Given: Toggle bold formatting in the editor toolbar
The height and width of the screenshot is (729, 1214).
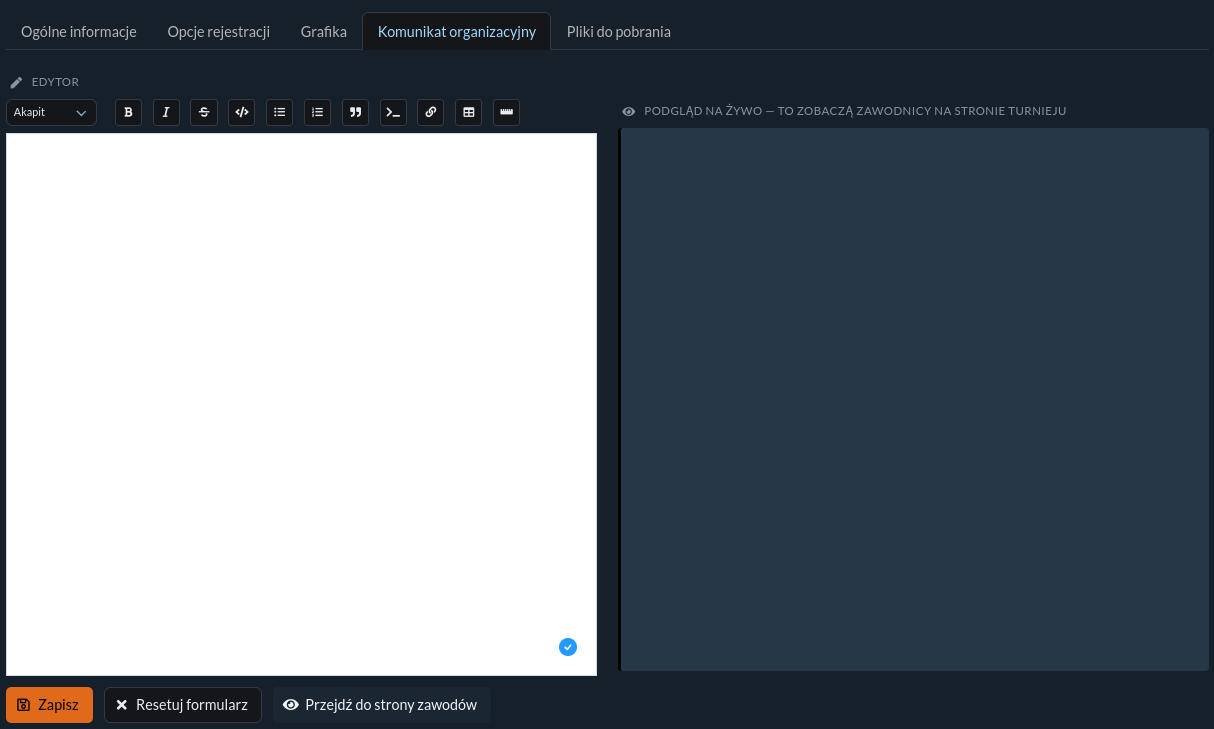Looking at the screenshot, I should click(128, 112).
